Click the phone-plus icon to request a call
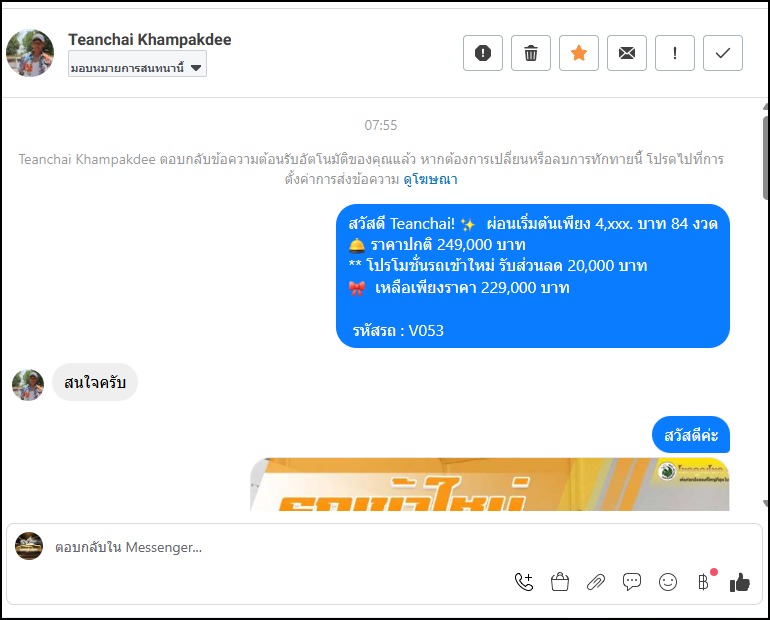 click(x=524, y=582)
